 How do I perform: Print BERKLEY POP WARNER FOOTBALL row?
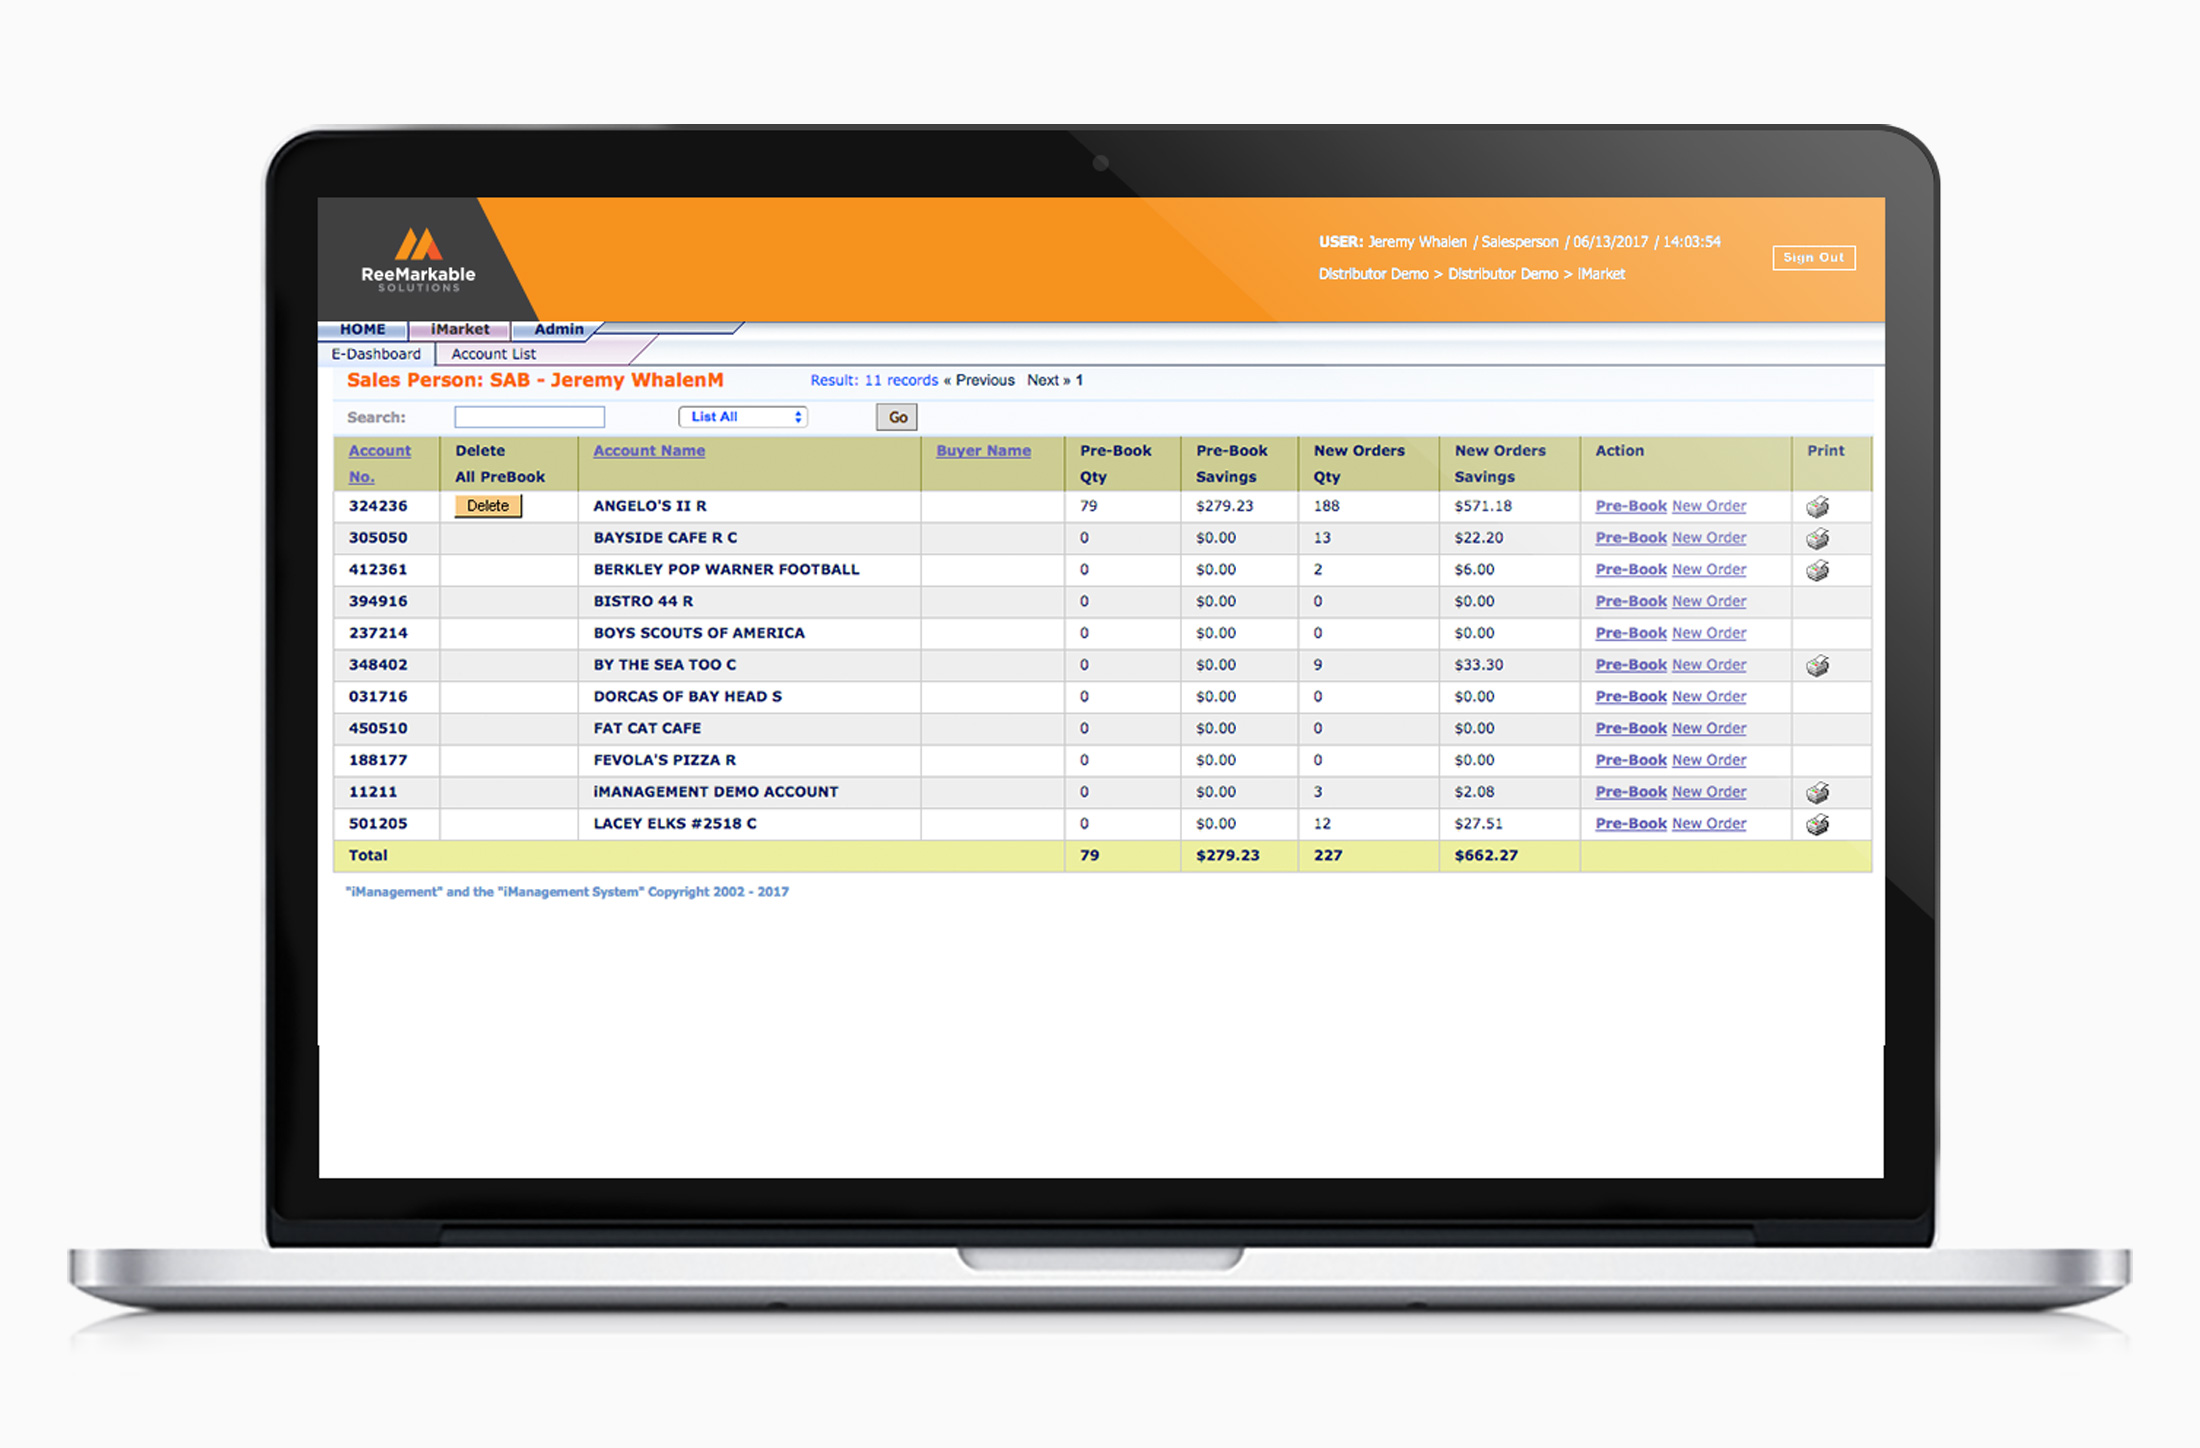[1817, 571]
